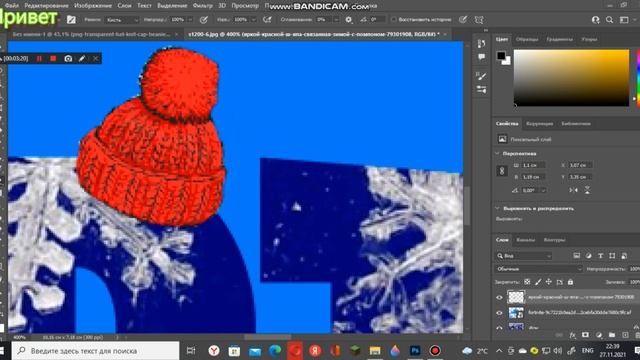
Task: Open the brush mode Кисть dropdown
Action: tap(122, 20)
